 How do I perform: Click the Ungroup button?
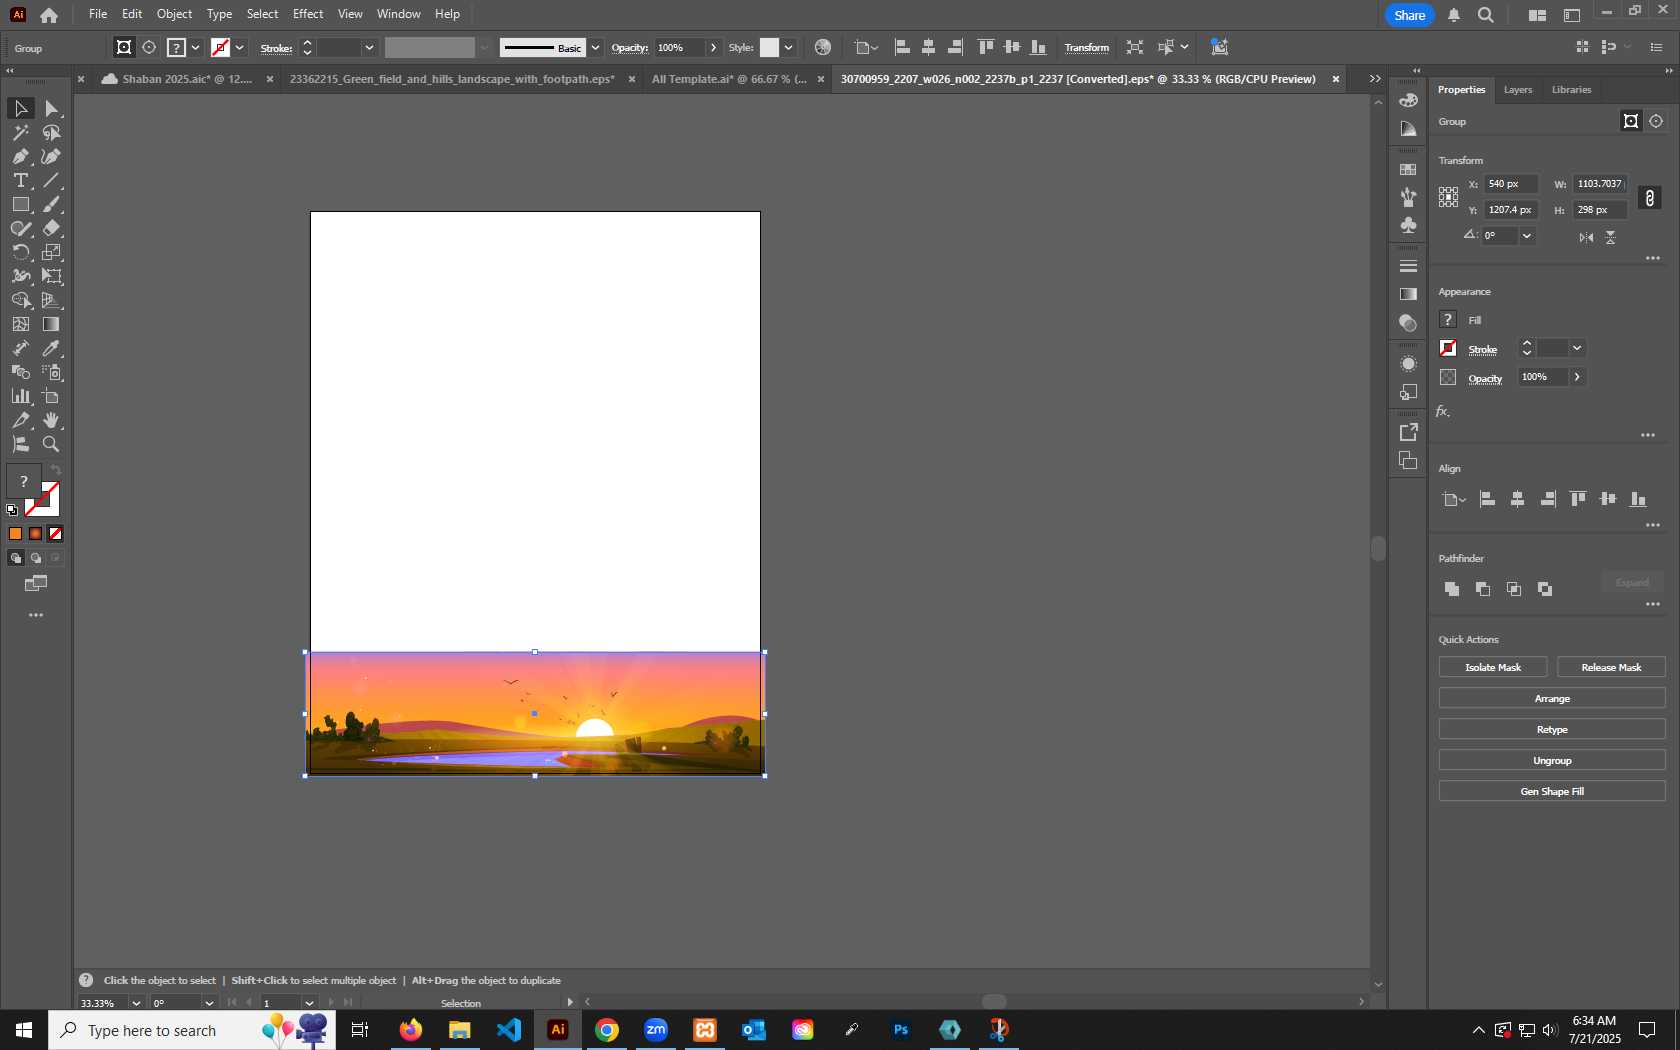coord(1552,760)
